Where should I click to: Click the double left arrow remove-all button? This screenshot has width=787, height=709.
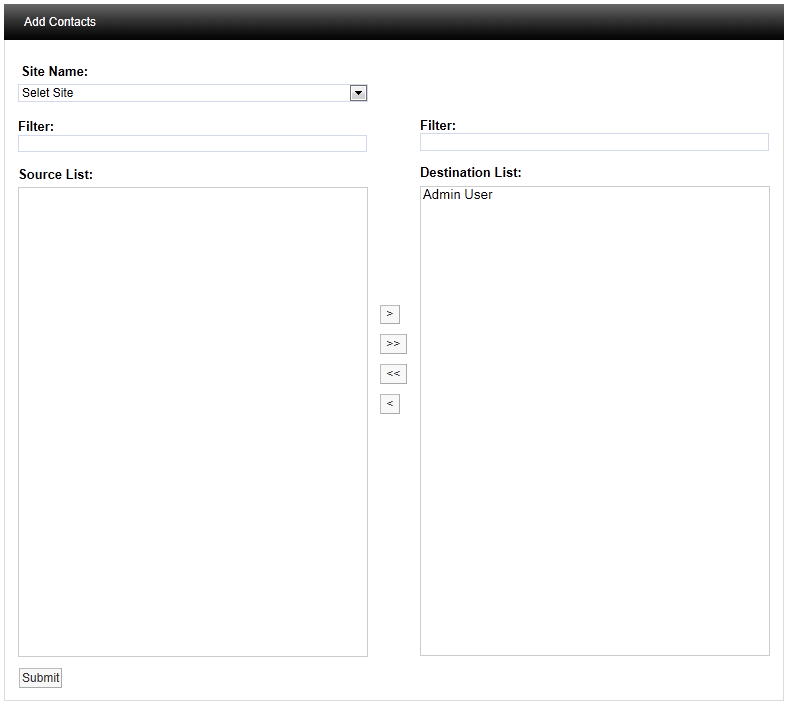[x=393, y=374]
